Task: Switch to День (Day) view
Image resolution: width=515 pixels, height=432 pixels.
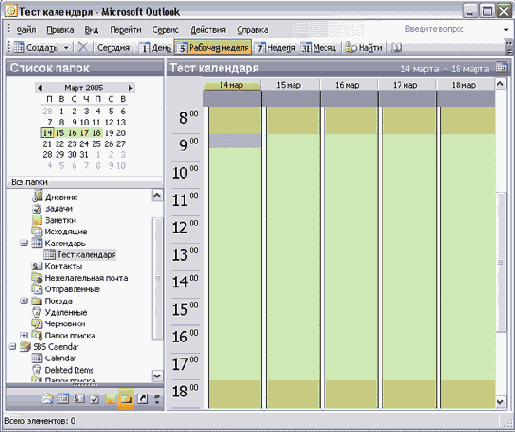Action: (155, 48)
